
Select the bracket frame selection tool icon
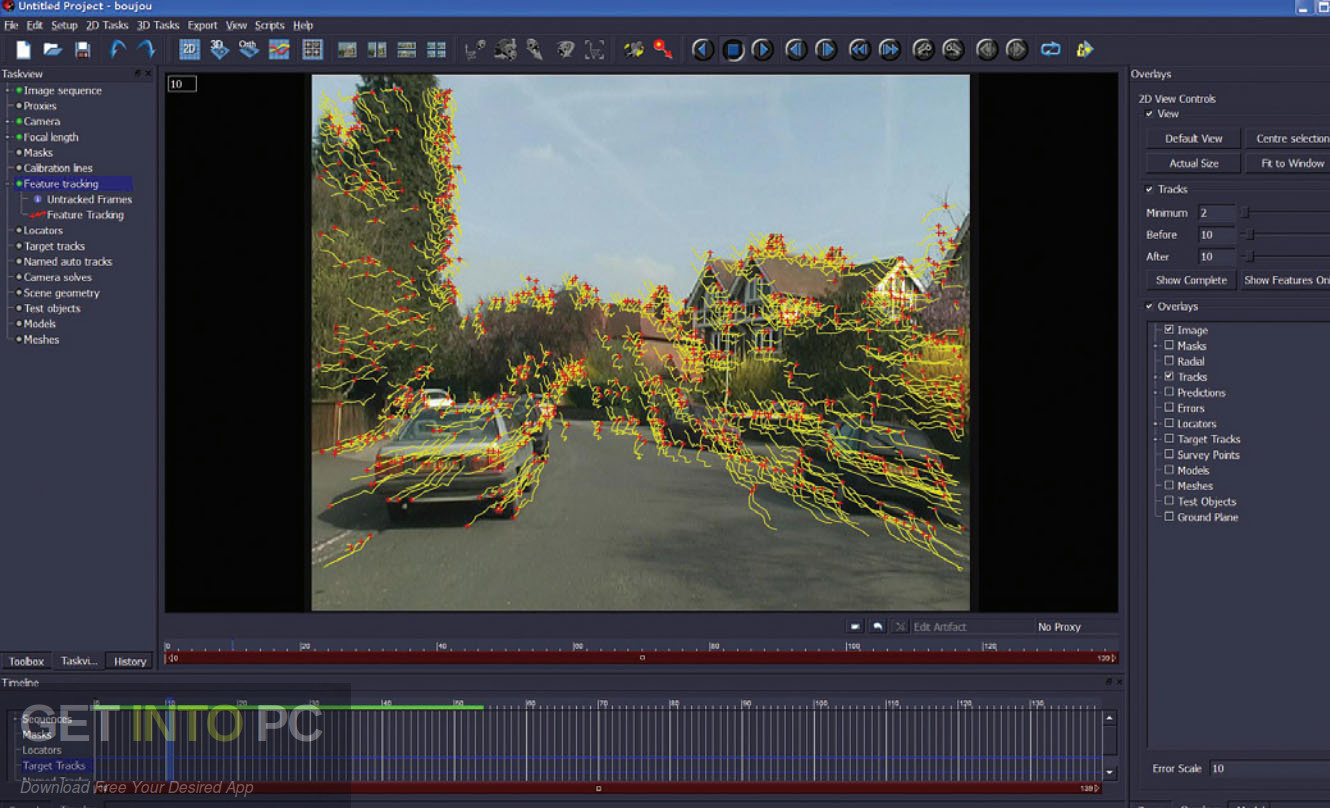595,49
